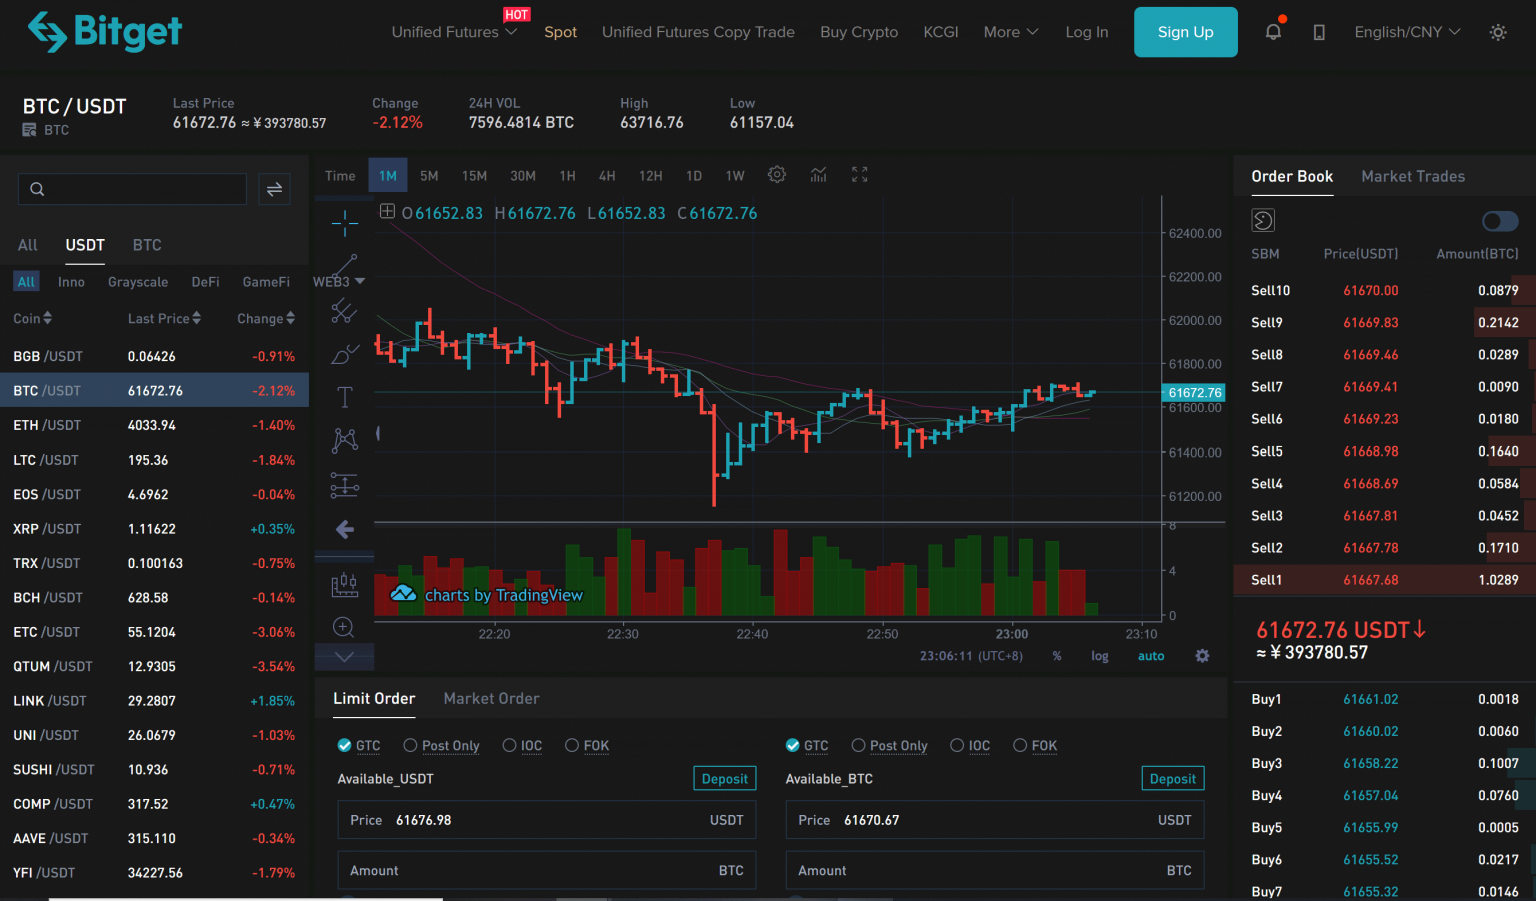
Task: Select the text annotation tool
Action: (x=344, y=396)
